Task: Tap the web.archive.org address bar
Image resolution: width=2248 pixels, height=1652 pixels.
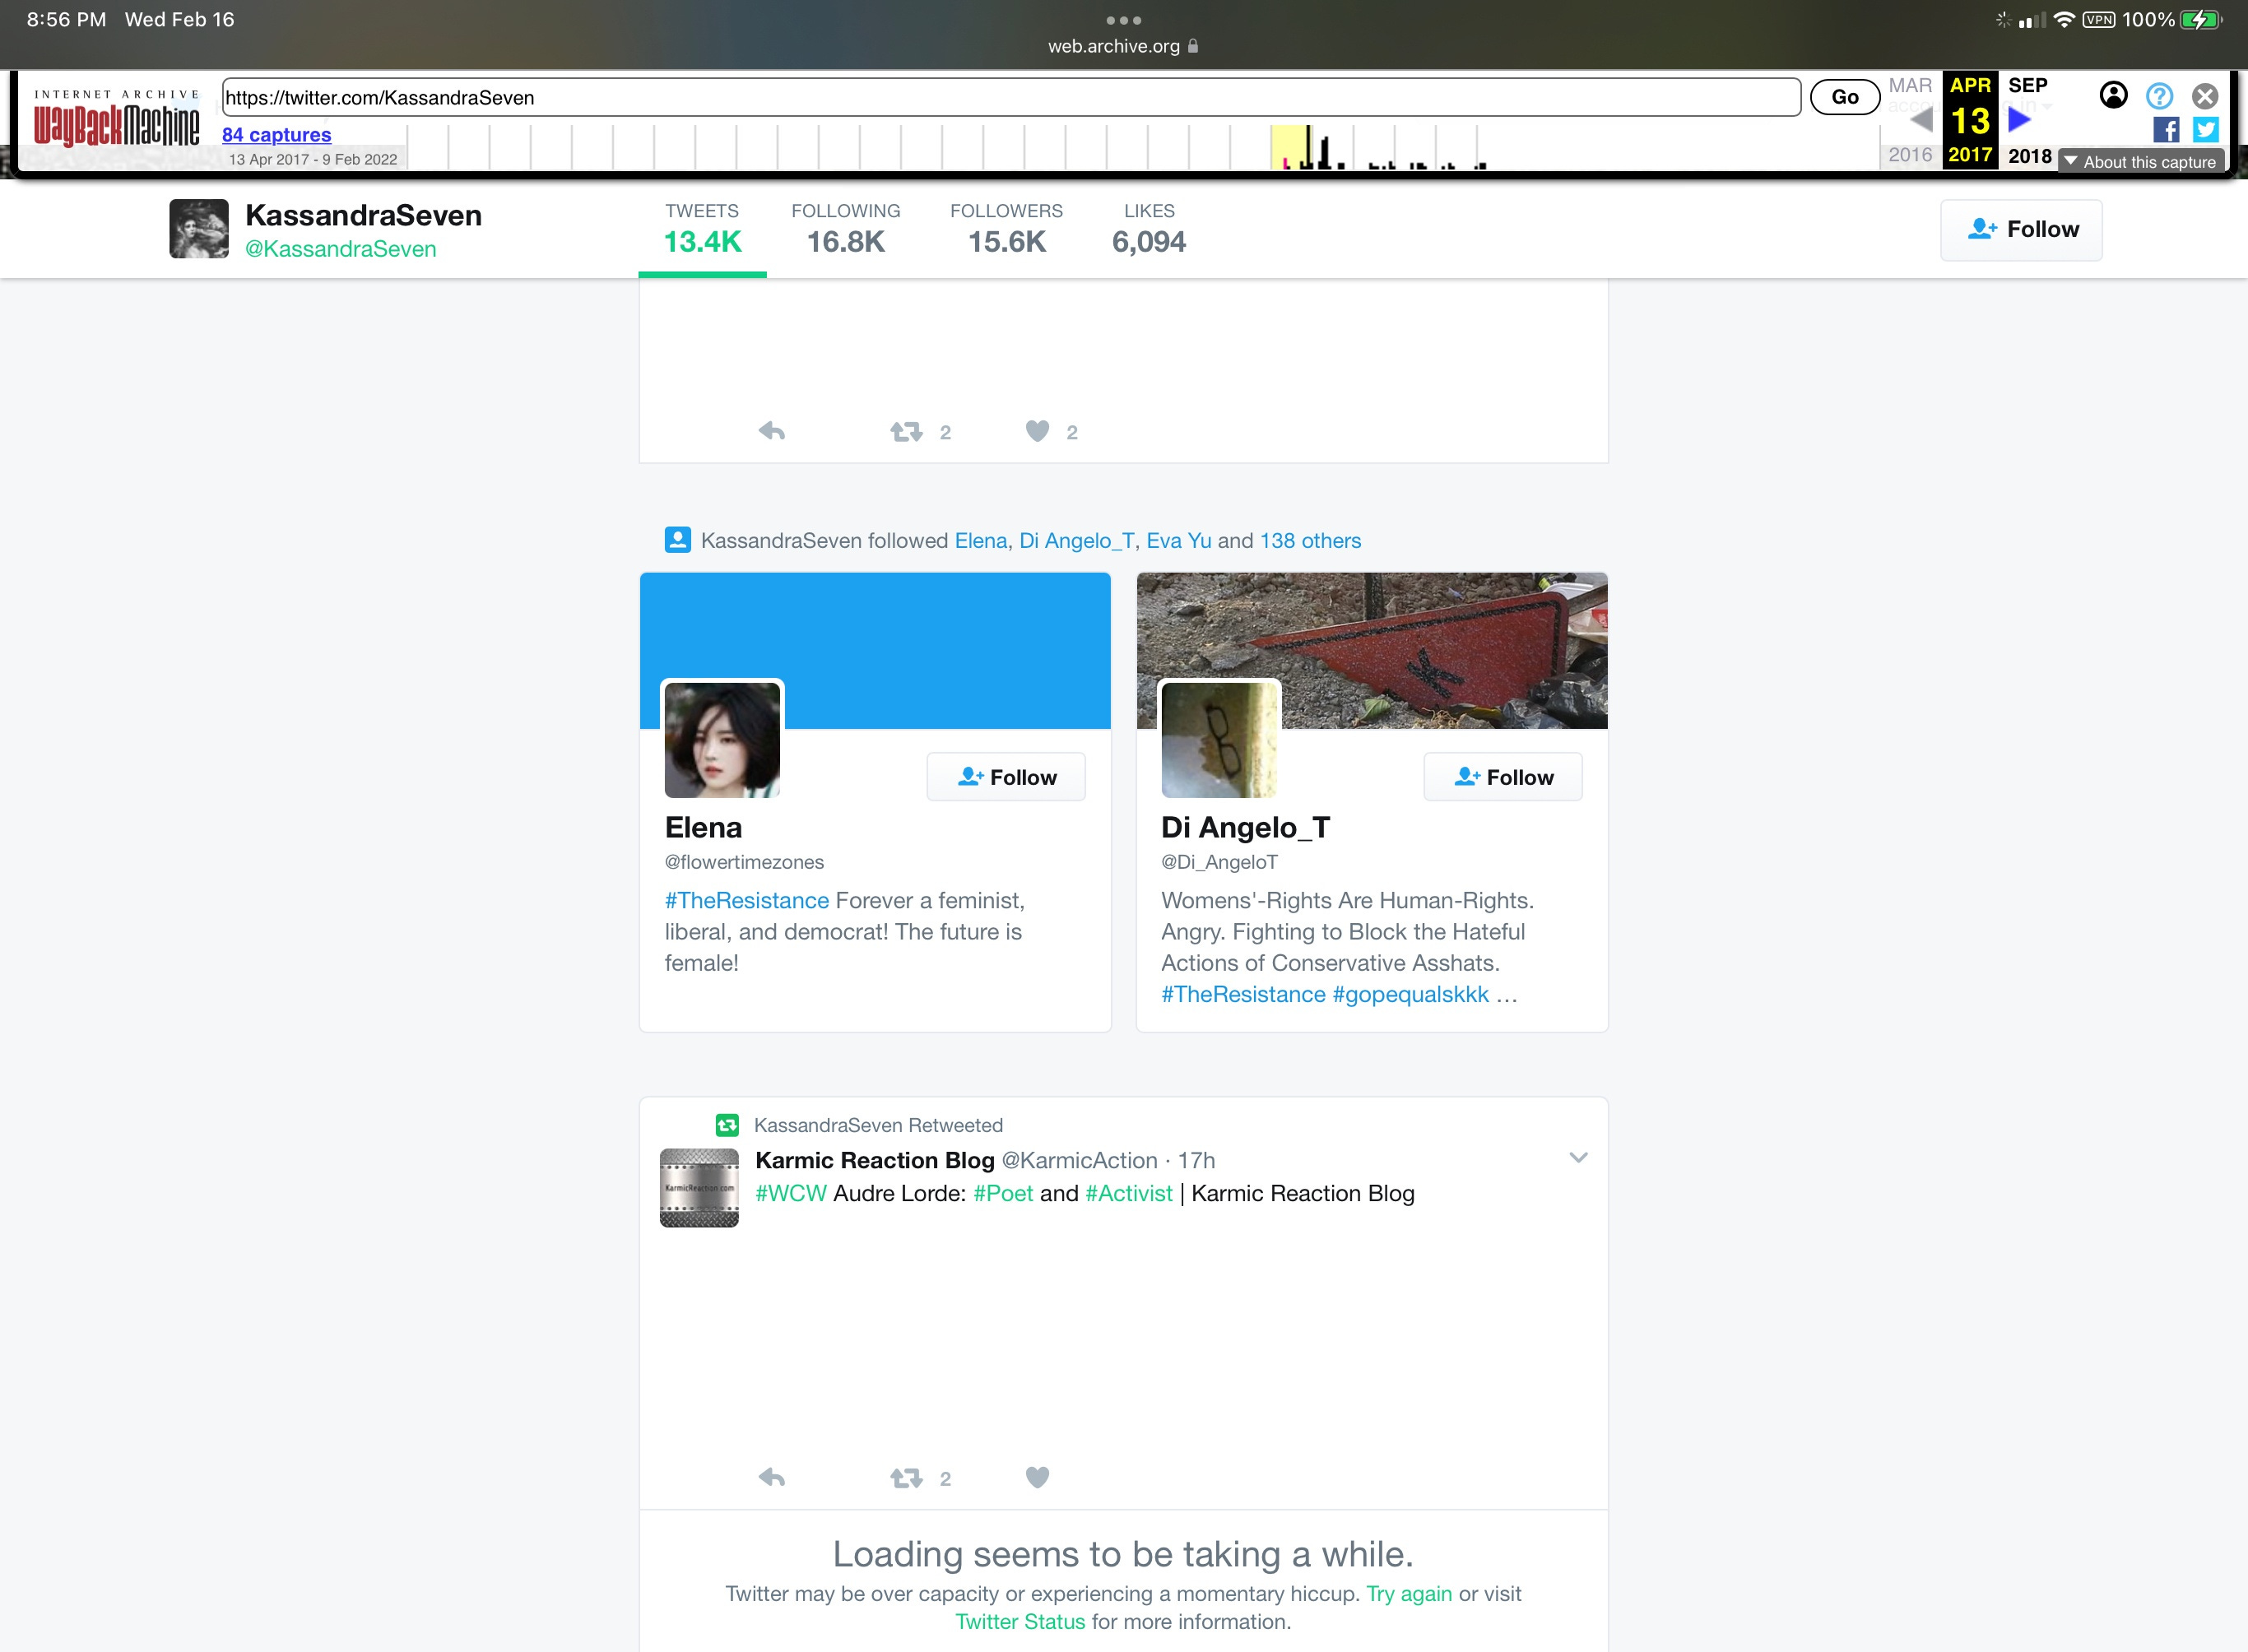Action: click(x=1123, y=46)
